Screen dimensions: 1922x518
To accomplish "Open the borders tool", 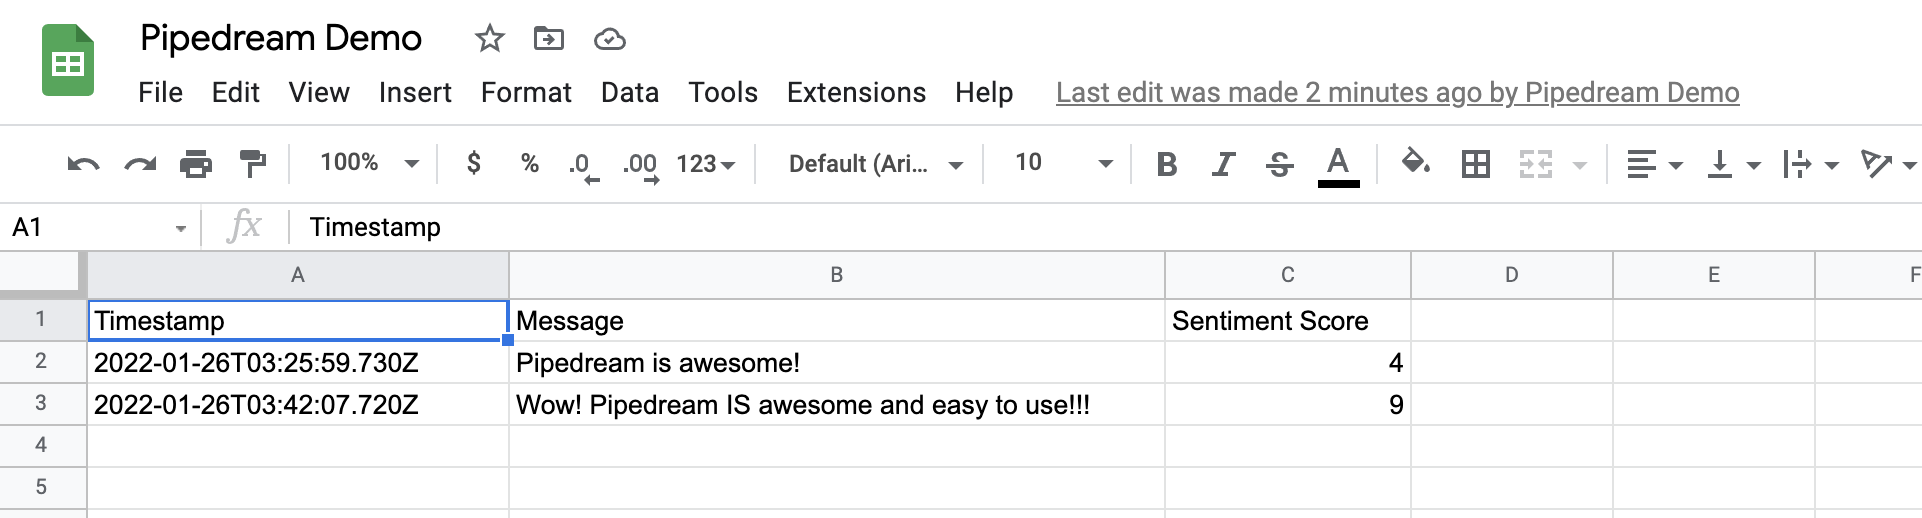I will pyautogui.click(x=1475, y=164).
